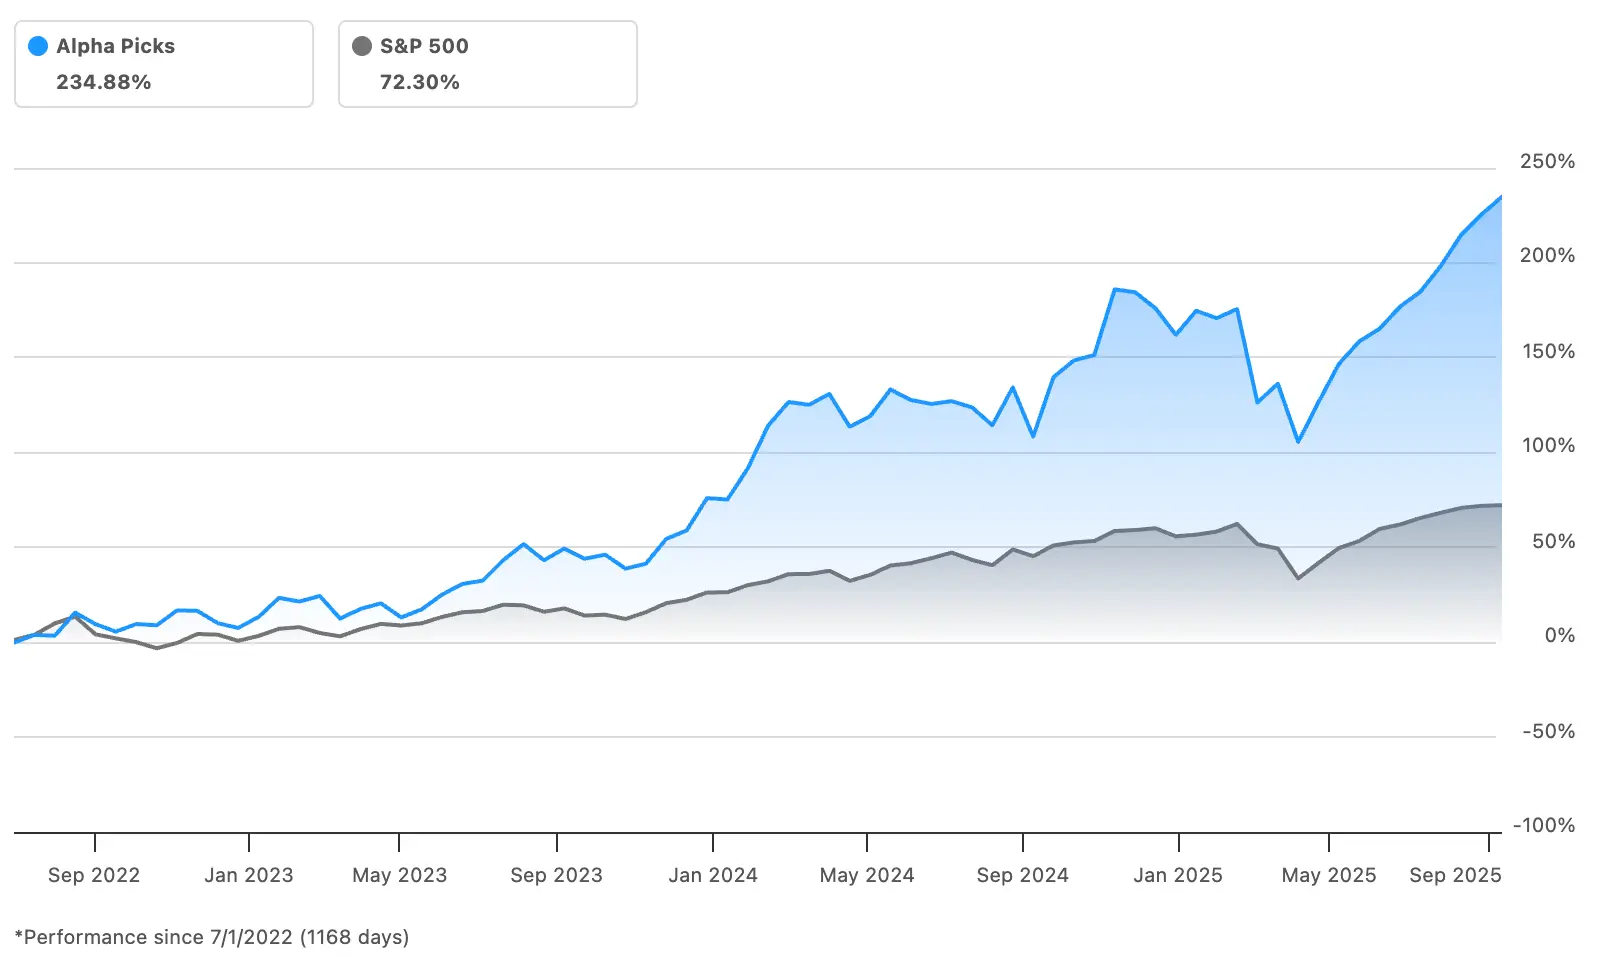
Task: Toggle the Alpha Picks series legend label
Action: pos(115,46)
